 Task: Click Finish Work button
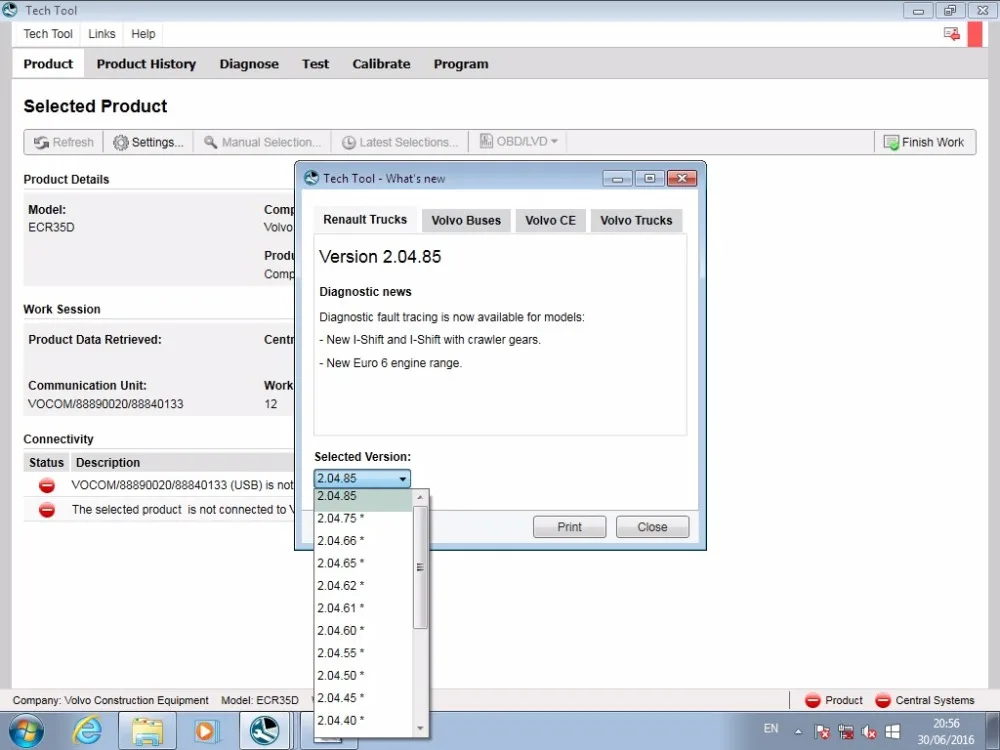[924, 142]
